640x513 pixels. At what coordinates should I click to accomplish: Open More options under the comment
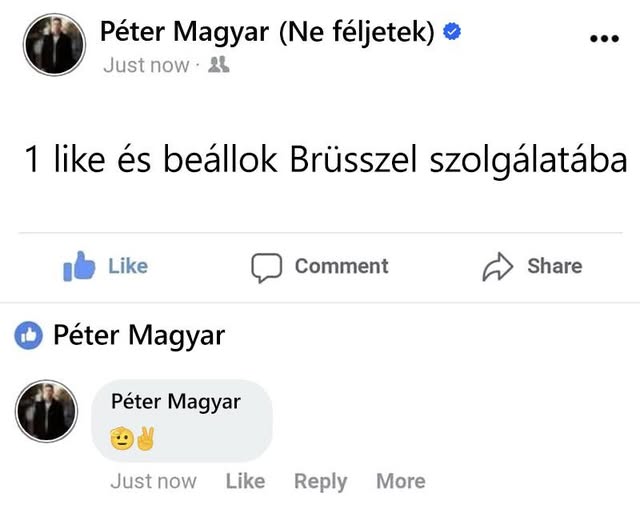coord(400,481)
